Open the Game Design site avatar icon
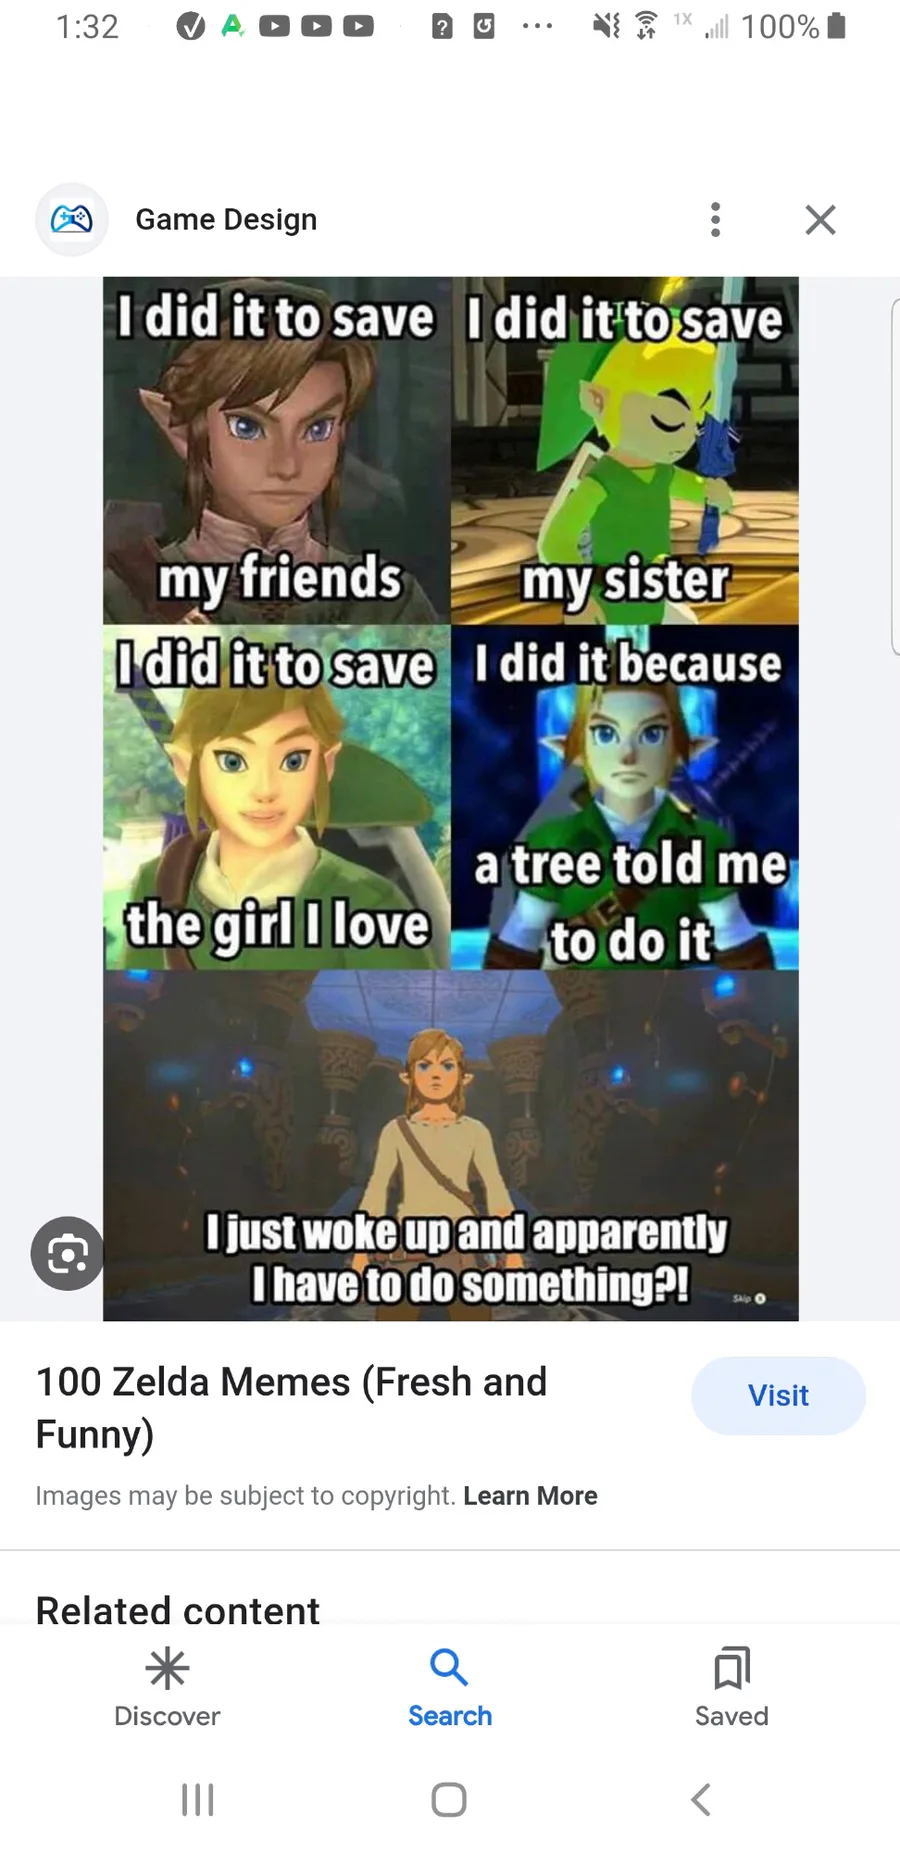The height and width of the screenshot is (1852, 900). pos(71,219)
